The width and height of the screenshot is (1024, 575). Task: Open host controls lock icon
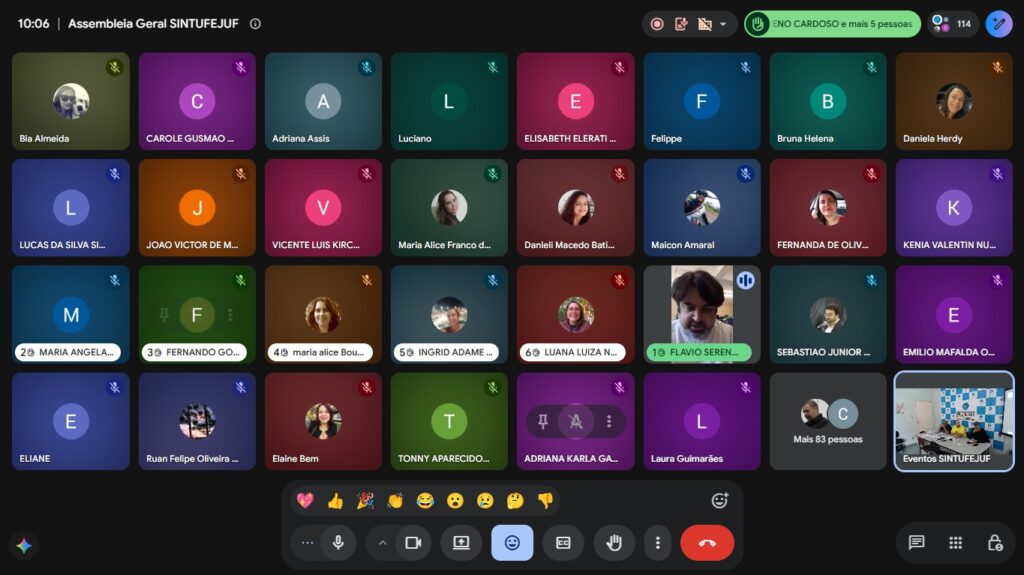(x=995, y=542)
